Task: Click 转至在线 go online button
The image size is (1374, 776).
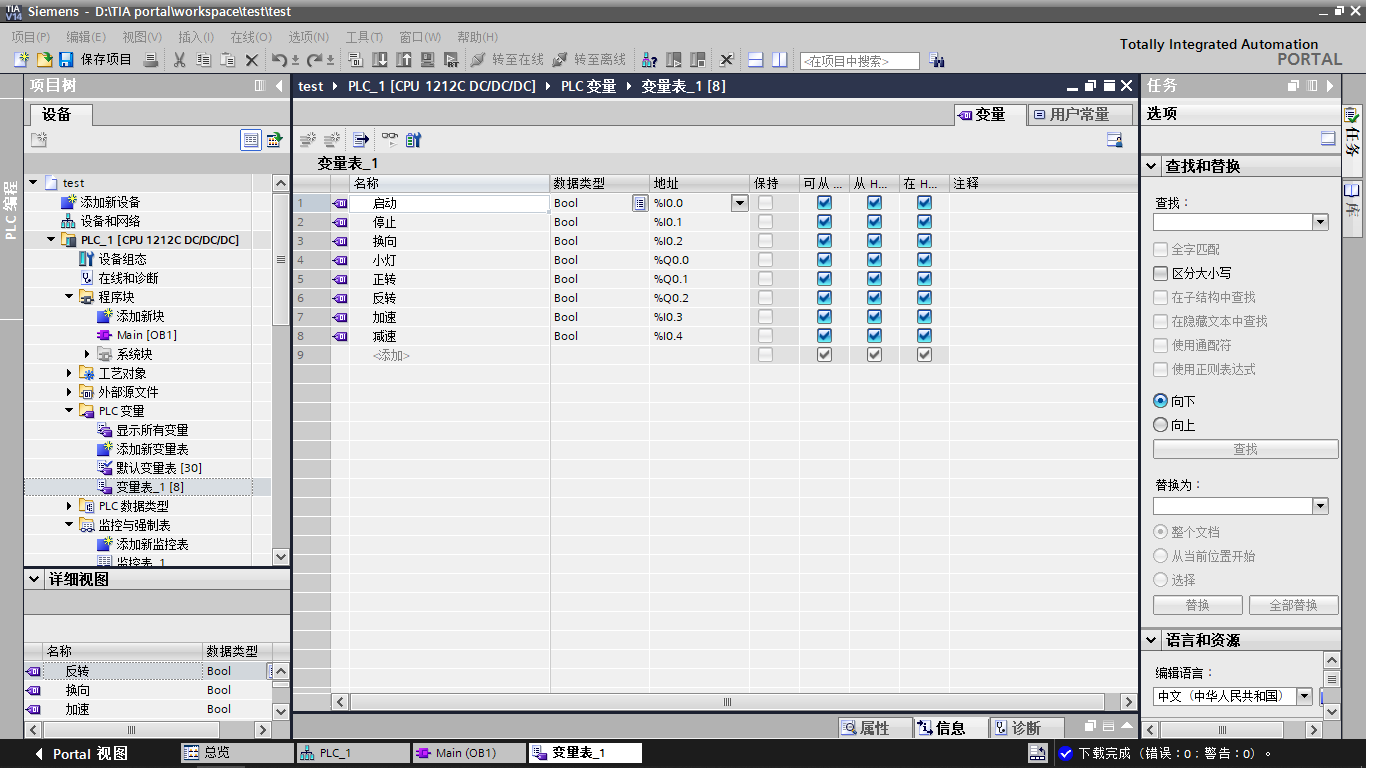Action: pos(508,60)
